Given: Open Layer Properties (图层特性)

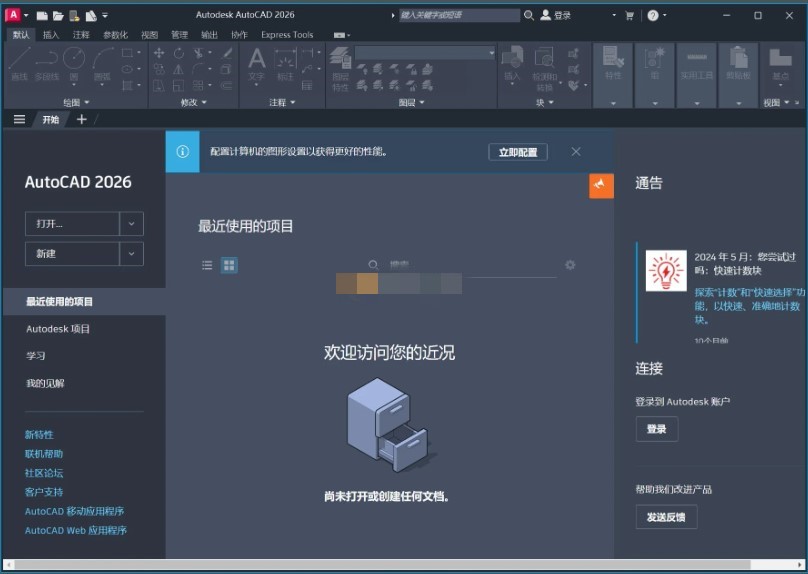Looking at the screenshot, I should click(340, 69).
